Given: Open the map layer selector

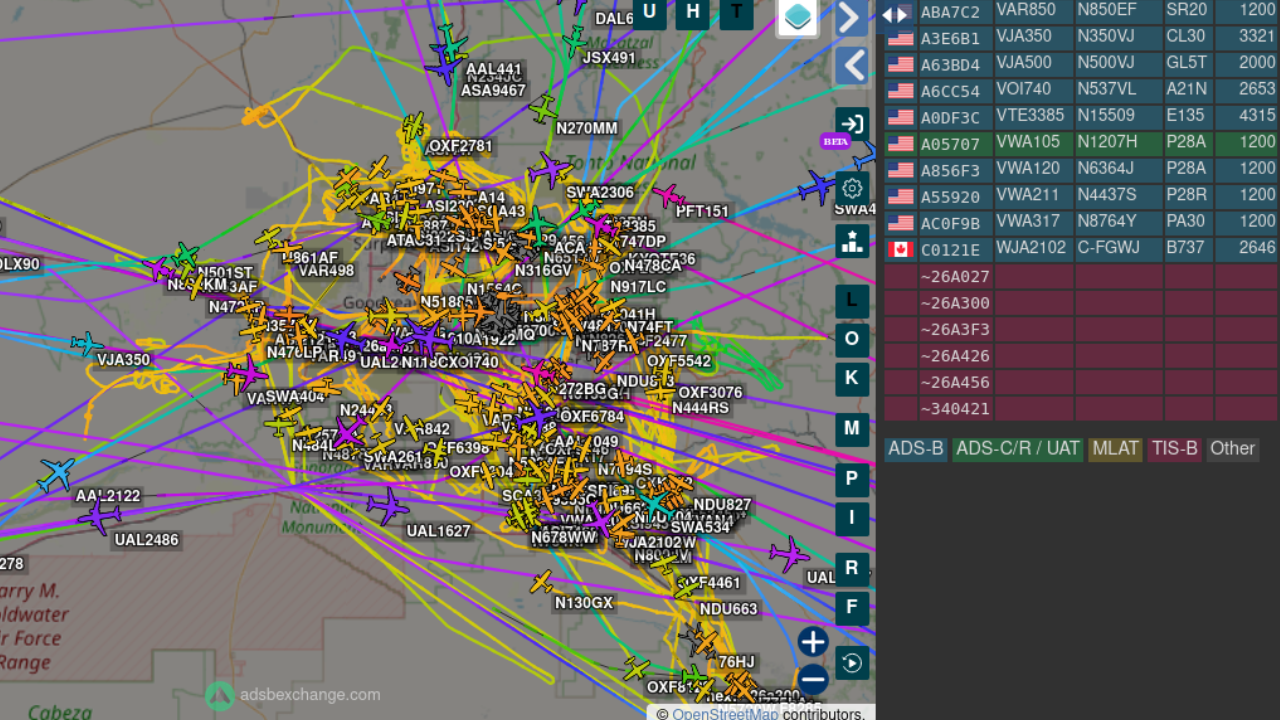Looking at the screenshot, I should [798, 17].
